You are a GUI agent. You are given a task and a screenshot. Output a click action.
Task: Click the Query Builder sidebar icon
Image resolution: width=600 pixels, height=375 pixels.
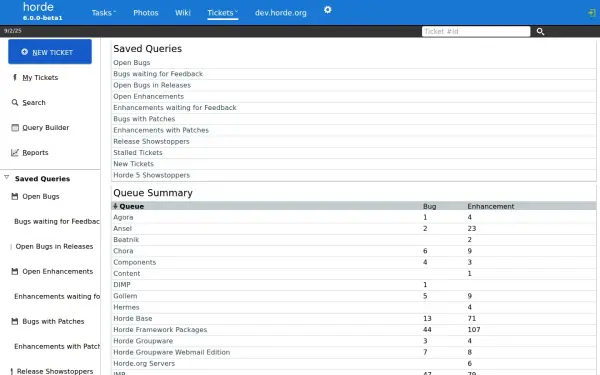[x=15, y=127]
